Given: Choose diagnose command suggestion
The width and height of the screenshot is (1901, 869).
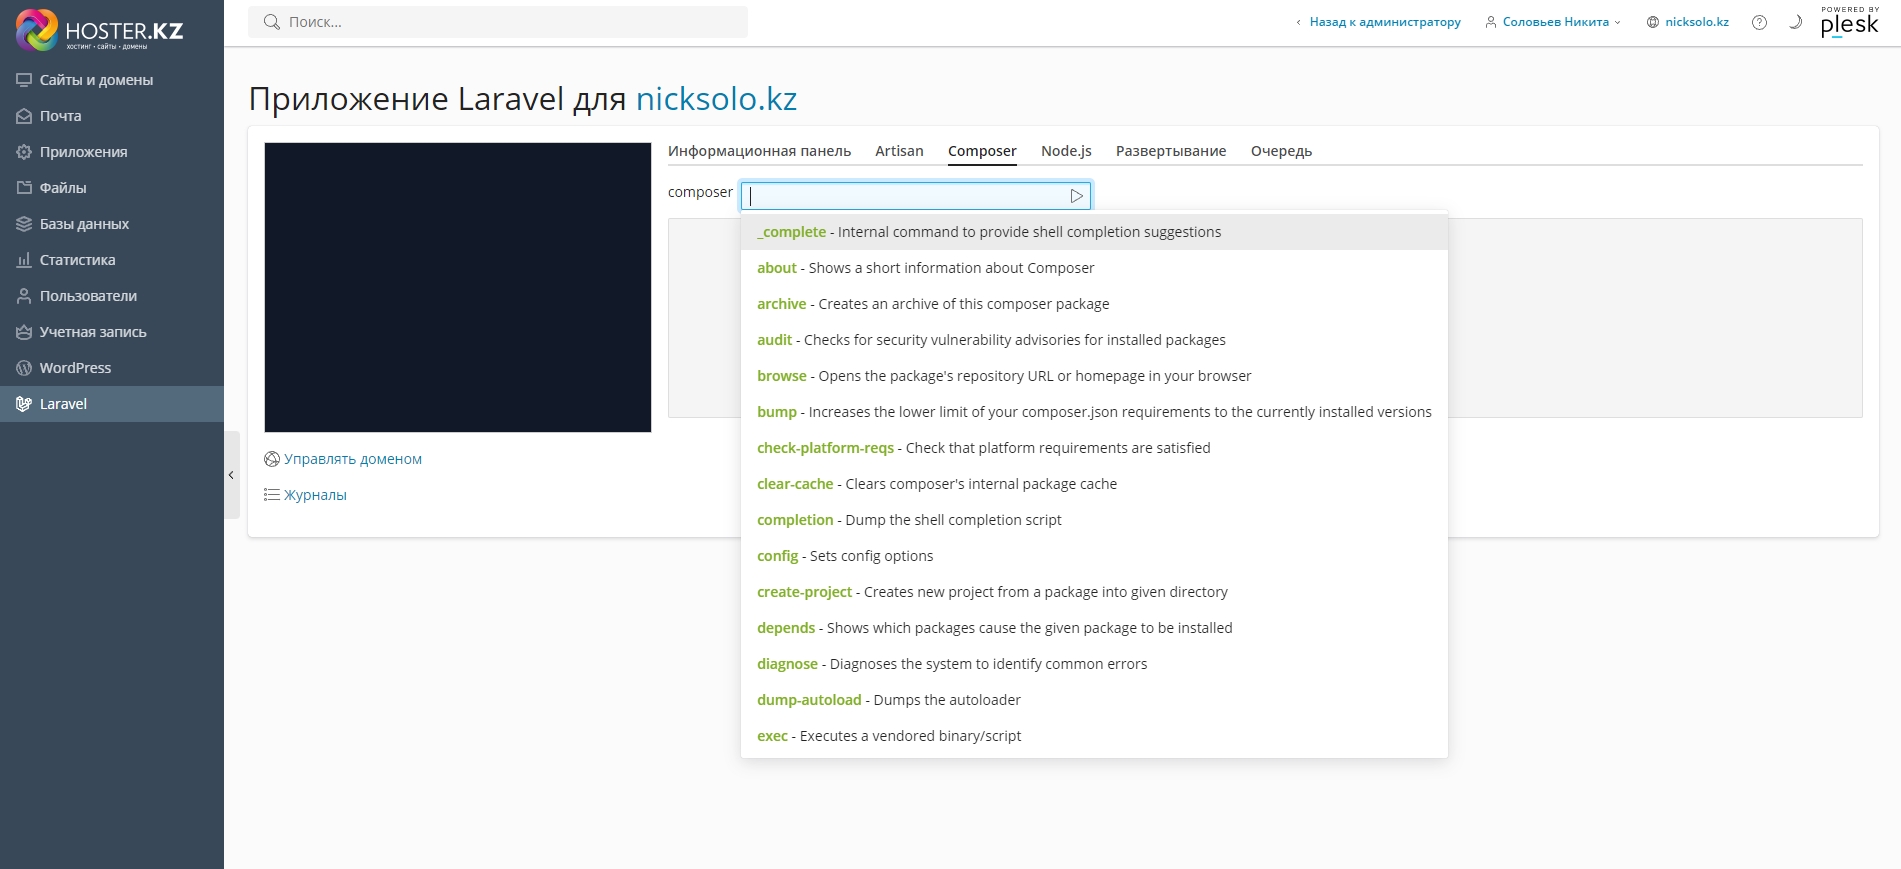Looking at the screenshot, I should [x=1094, y=664].
